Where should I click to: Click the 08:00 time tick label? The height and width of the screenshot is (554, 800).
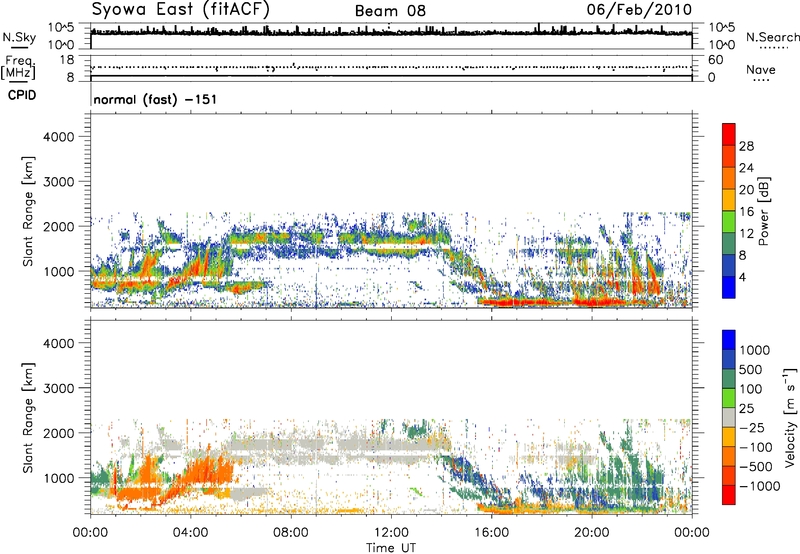pos(291,533)
